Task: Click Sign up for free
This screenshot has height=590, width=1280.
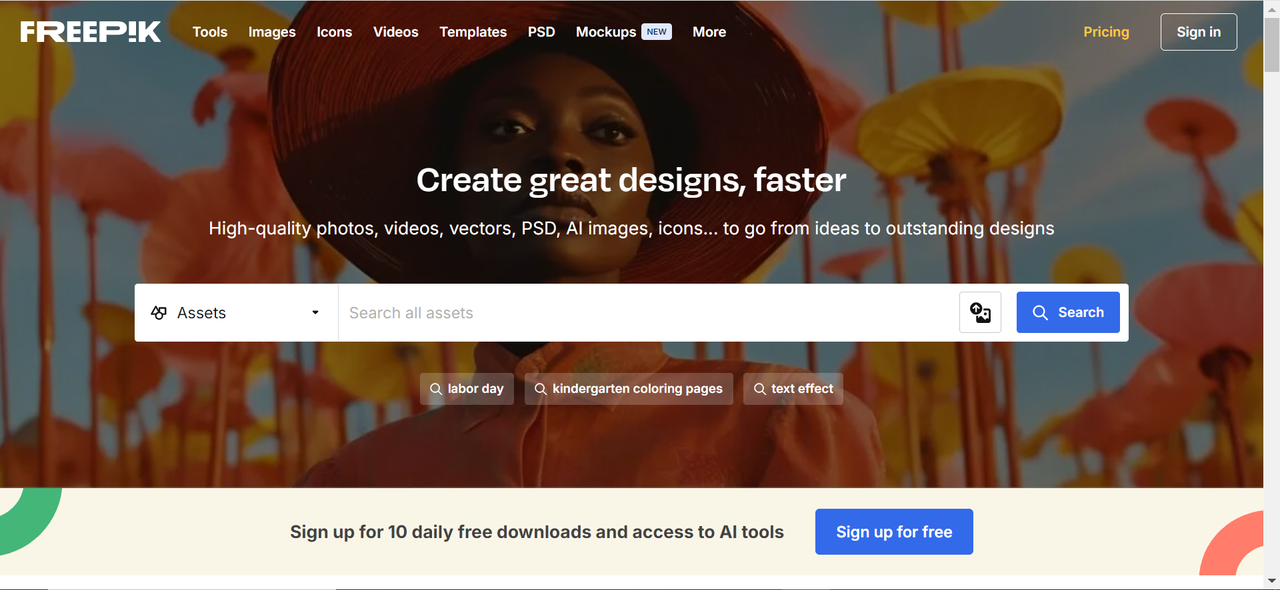Action: pyautogui.click(x=894, y=532)
